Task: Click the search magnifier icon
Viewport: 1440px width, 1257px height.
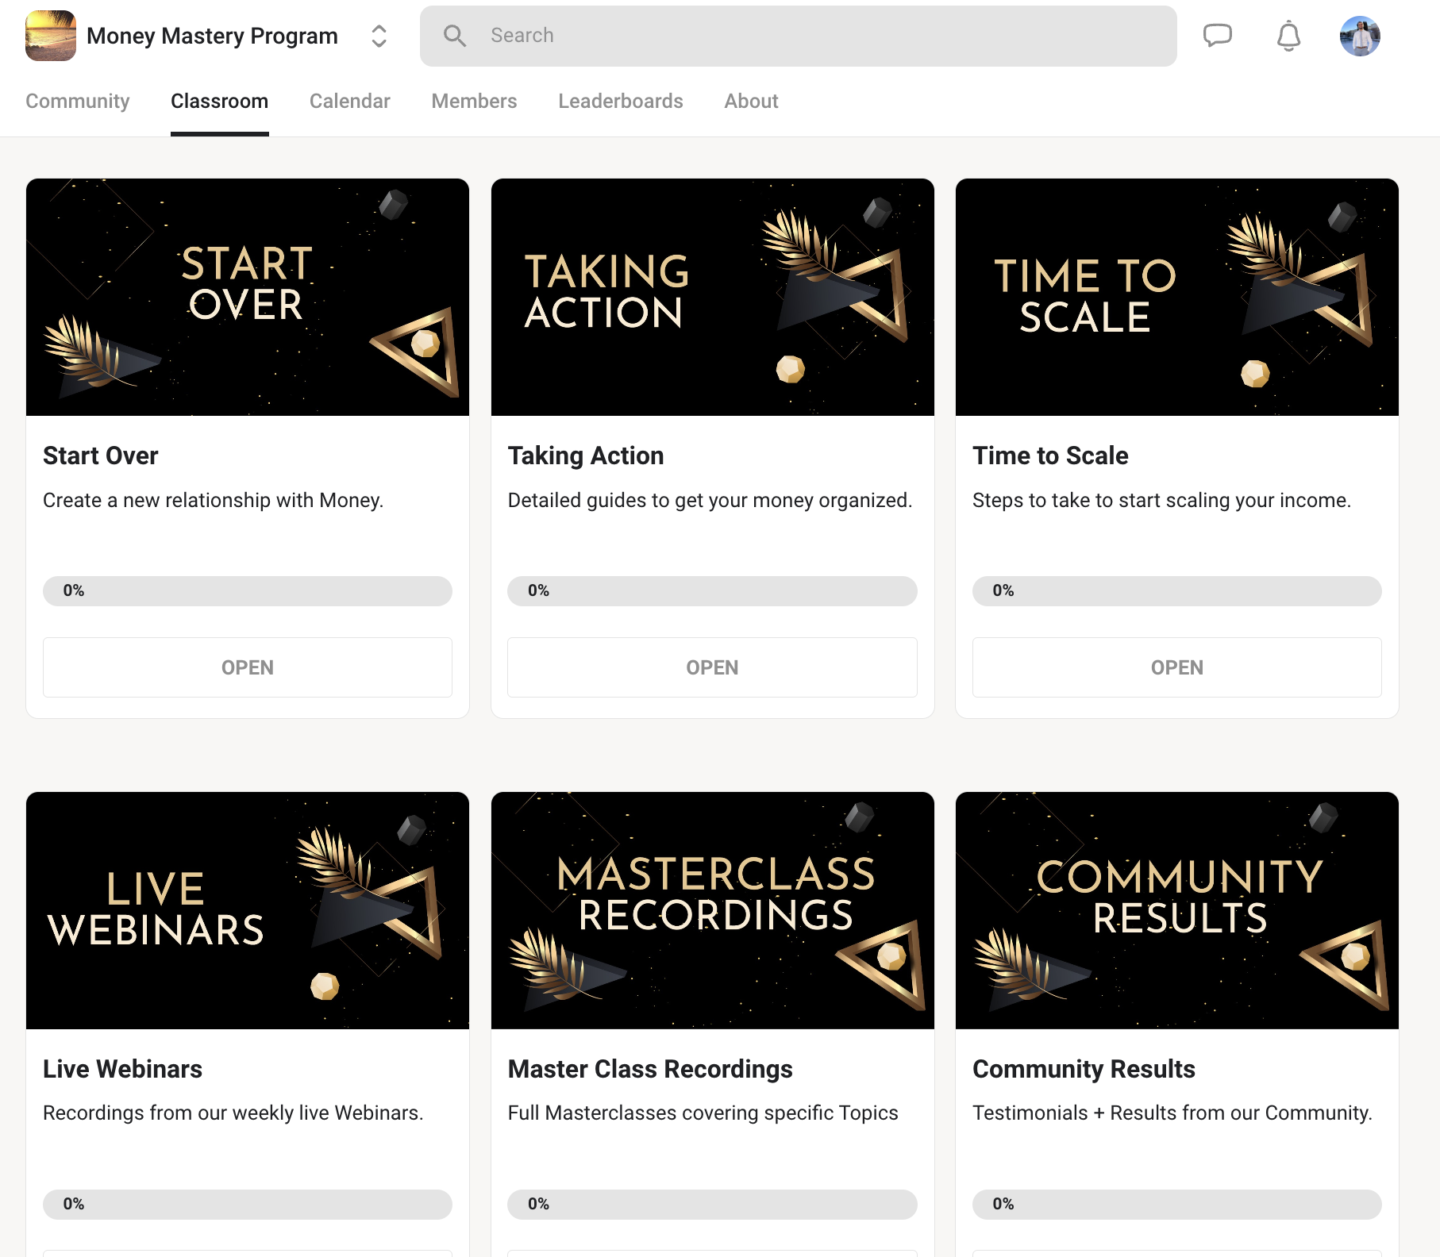Action: [455, 36]
